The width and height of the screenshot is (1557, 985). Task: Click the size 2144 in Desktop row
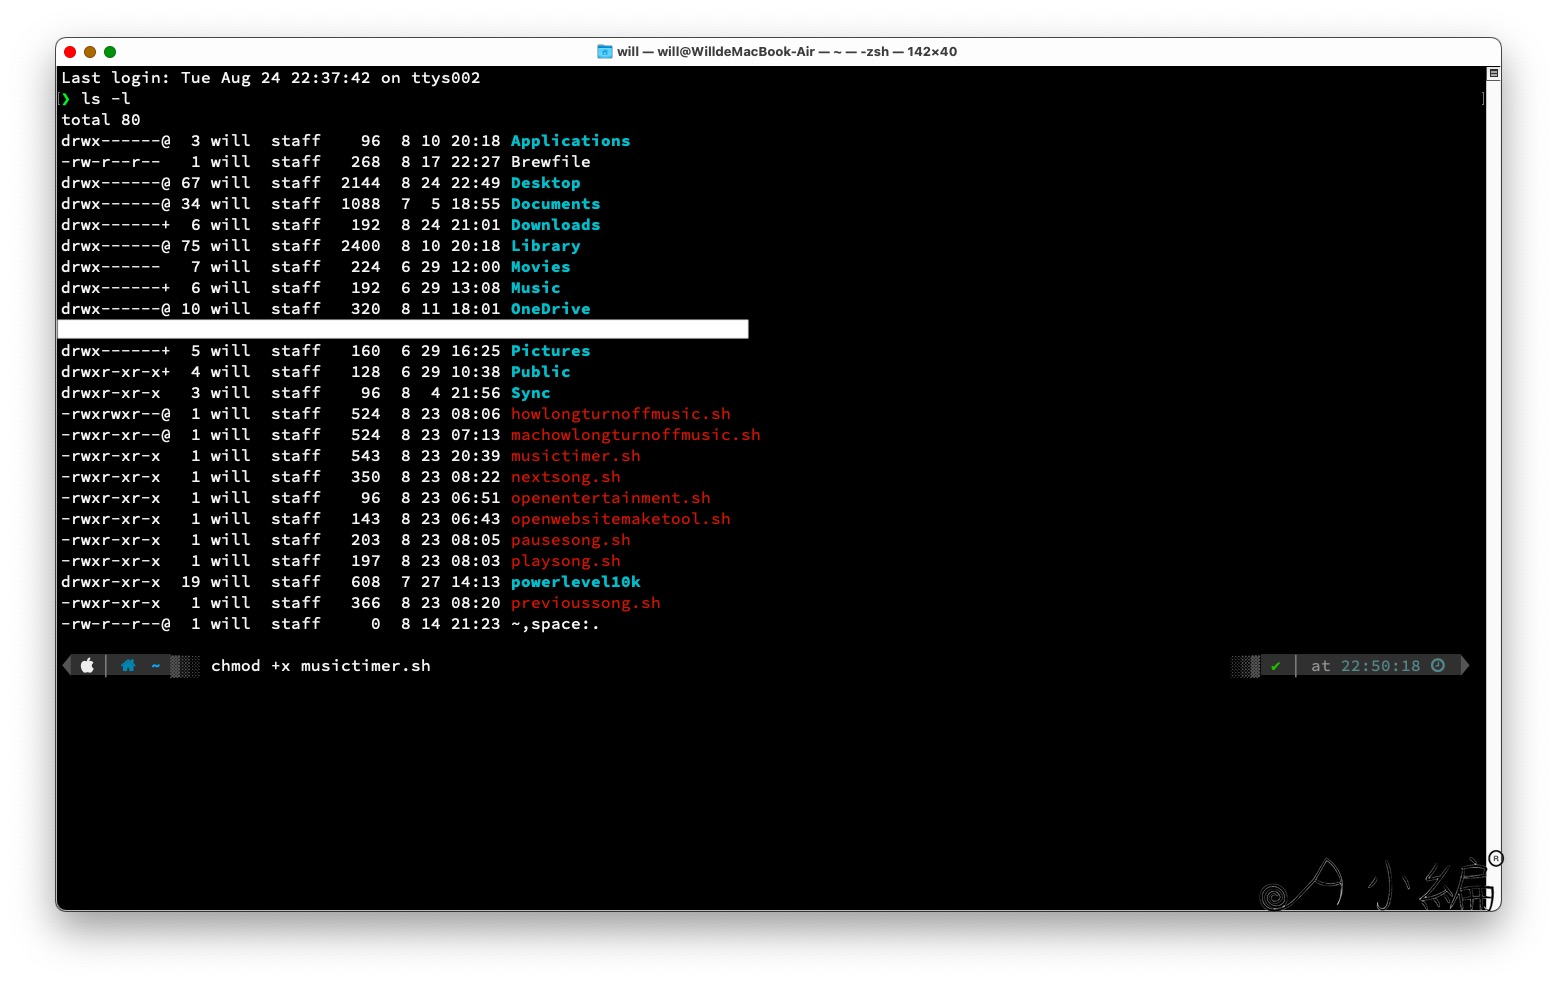tap(360, 183)
